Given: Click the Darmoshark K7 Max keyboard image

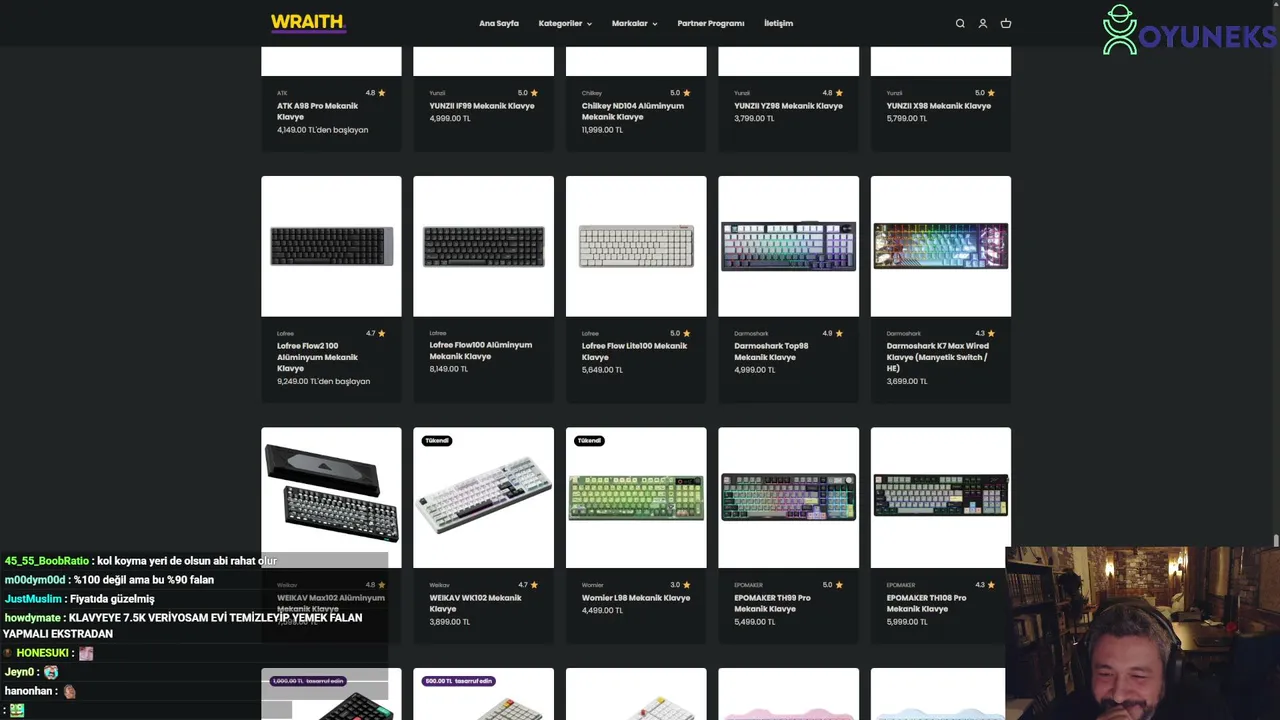Looking at the screenshot, I should pos(941,246).
